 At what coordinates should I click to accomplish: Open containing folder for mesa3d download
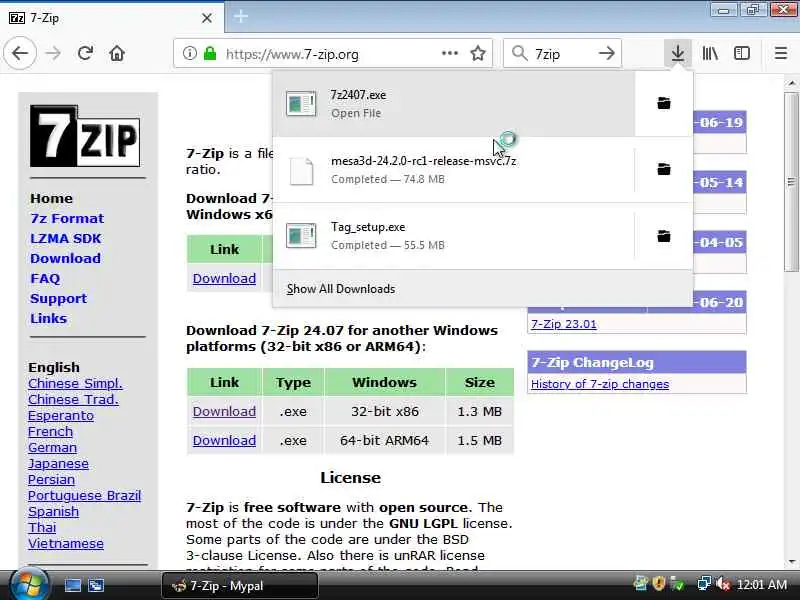[x=664, y=169]
